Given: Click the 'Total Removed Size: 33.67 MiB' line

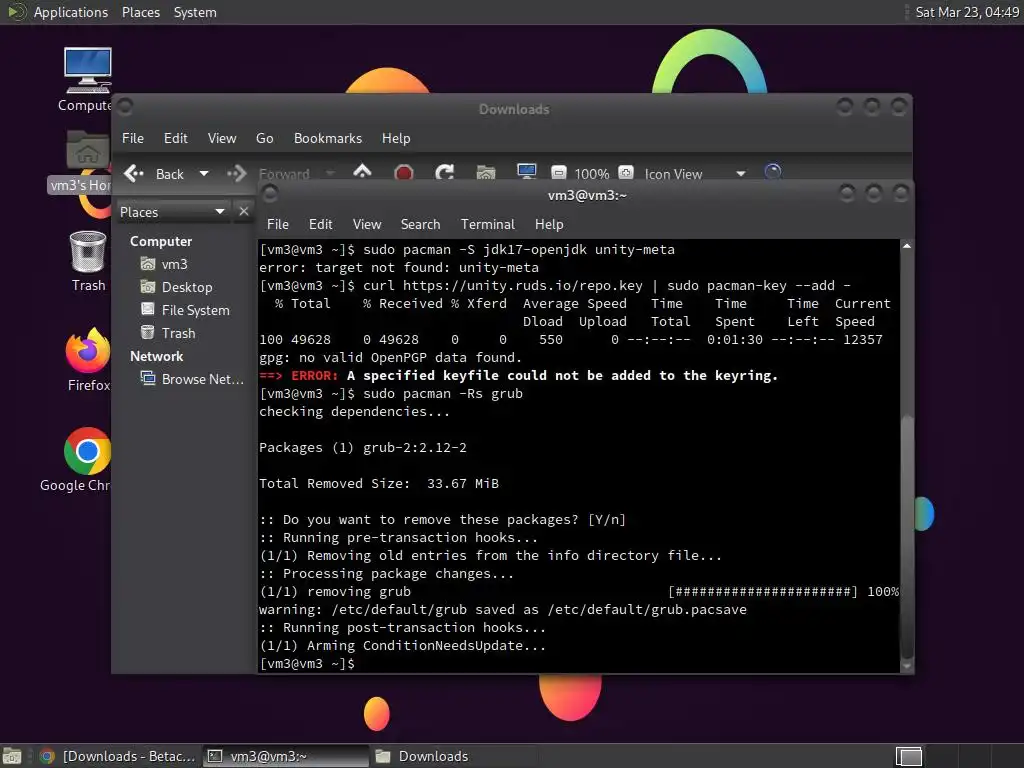Looking at the screenshot, I should [379, 483].
